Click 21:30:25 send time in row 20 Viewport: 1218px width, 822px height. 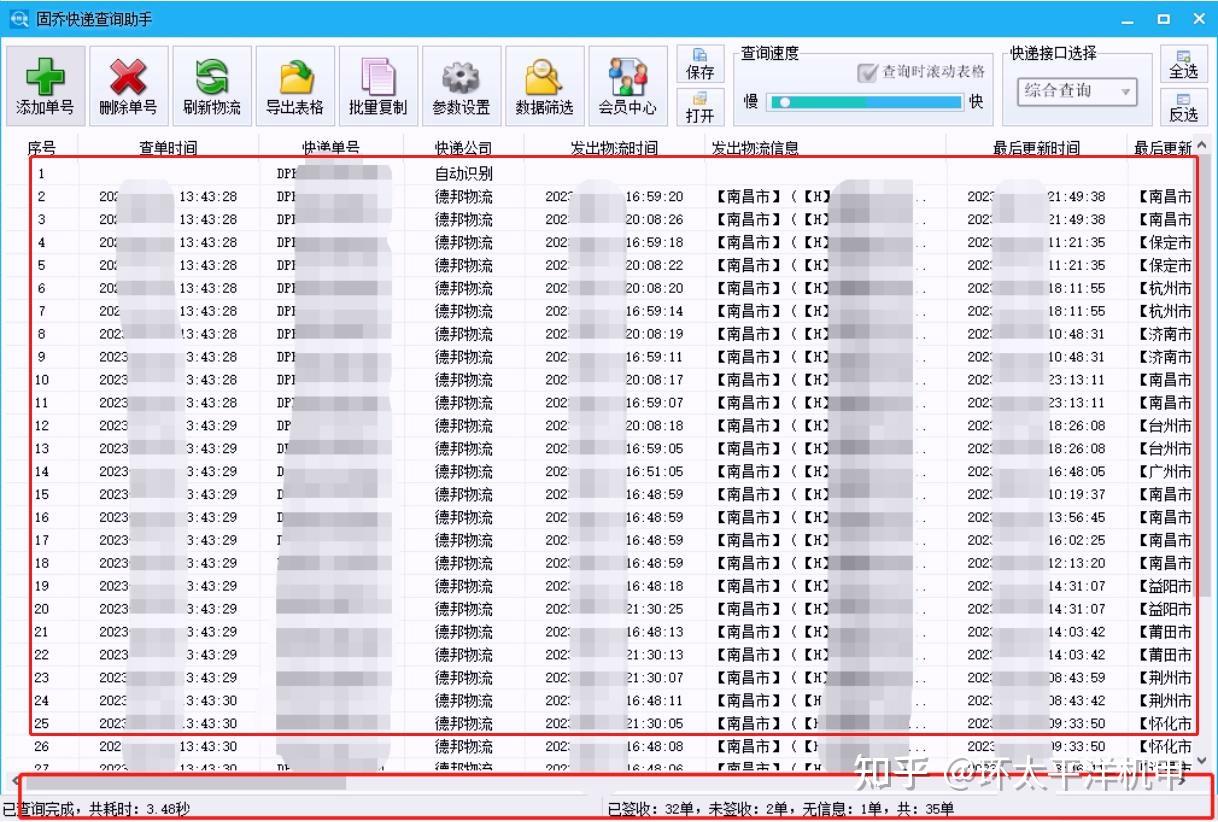tap(655, 610)
